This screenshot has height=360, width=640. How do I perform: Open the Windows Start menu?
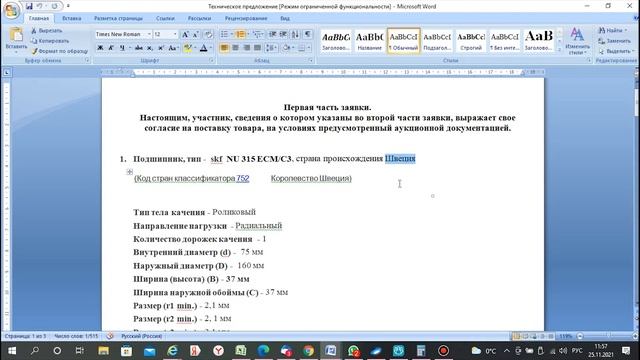click(x=12, y=351)
